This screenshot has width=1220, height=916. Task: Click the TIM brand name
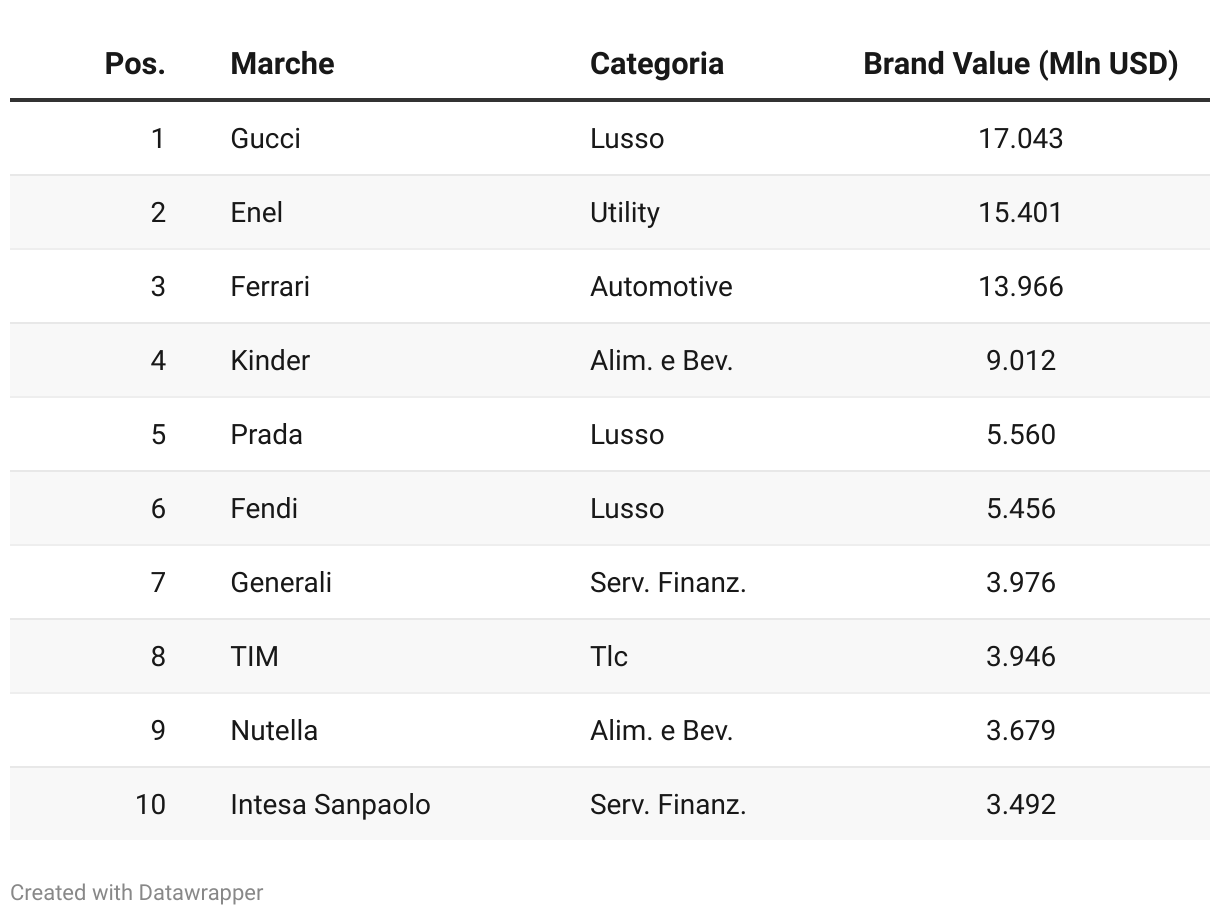[x=254, y=656]
